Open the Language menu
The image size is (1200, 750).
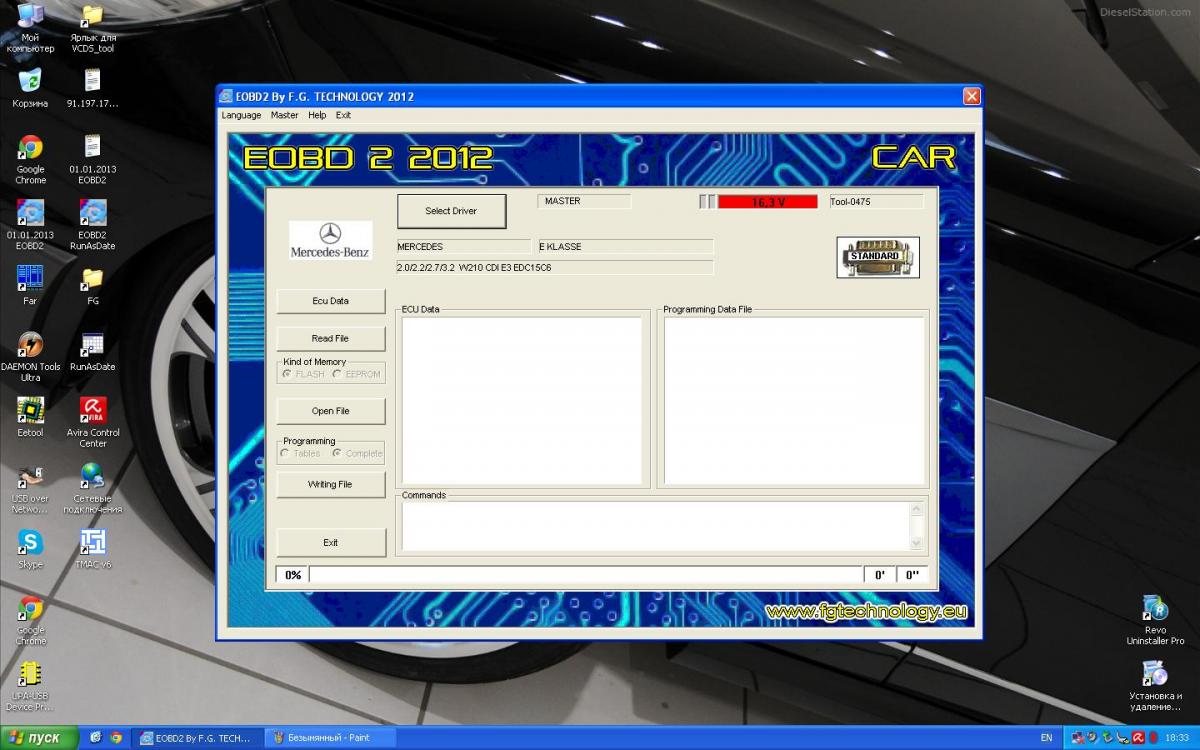coord(241,115)
